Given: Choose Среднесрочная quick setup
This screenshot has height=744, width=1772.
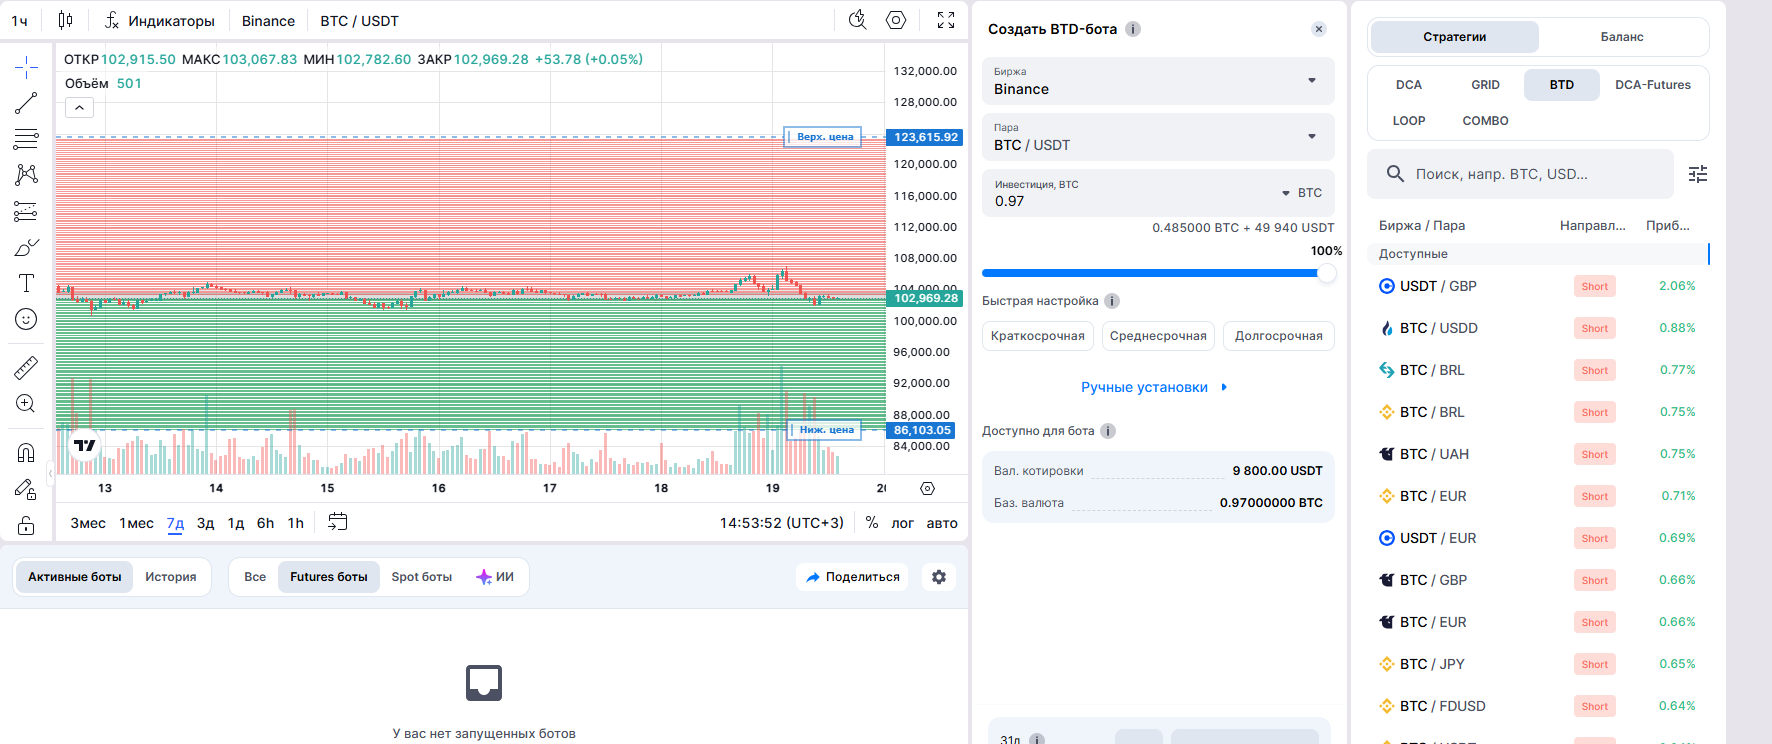Looking at the screenshot, I should click(x=1158, y=336).
